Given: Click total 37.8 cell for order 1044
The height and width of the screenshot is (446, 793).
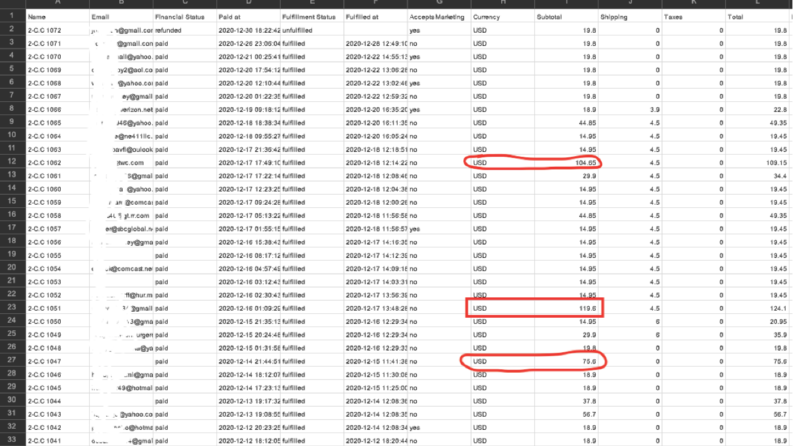Looking at the screenshot, I should point(757,401).
